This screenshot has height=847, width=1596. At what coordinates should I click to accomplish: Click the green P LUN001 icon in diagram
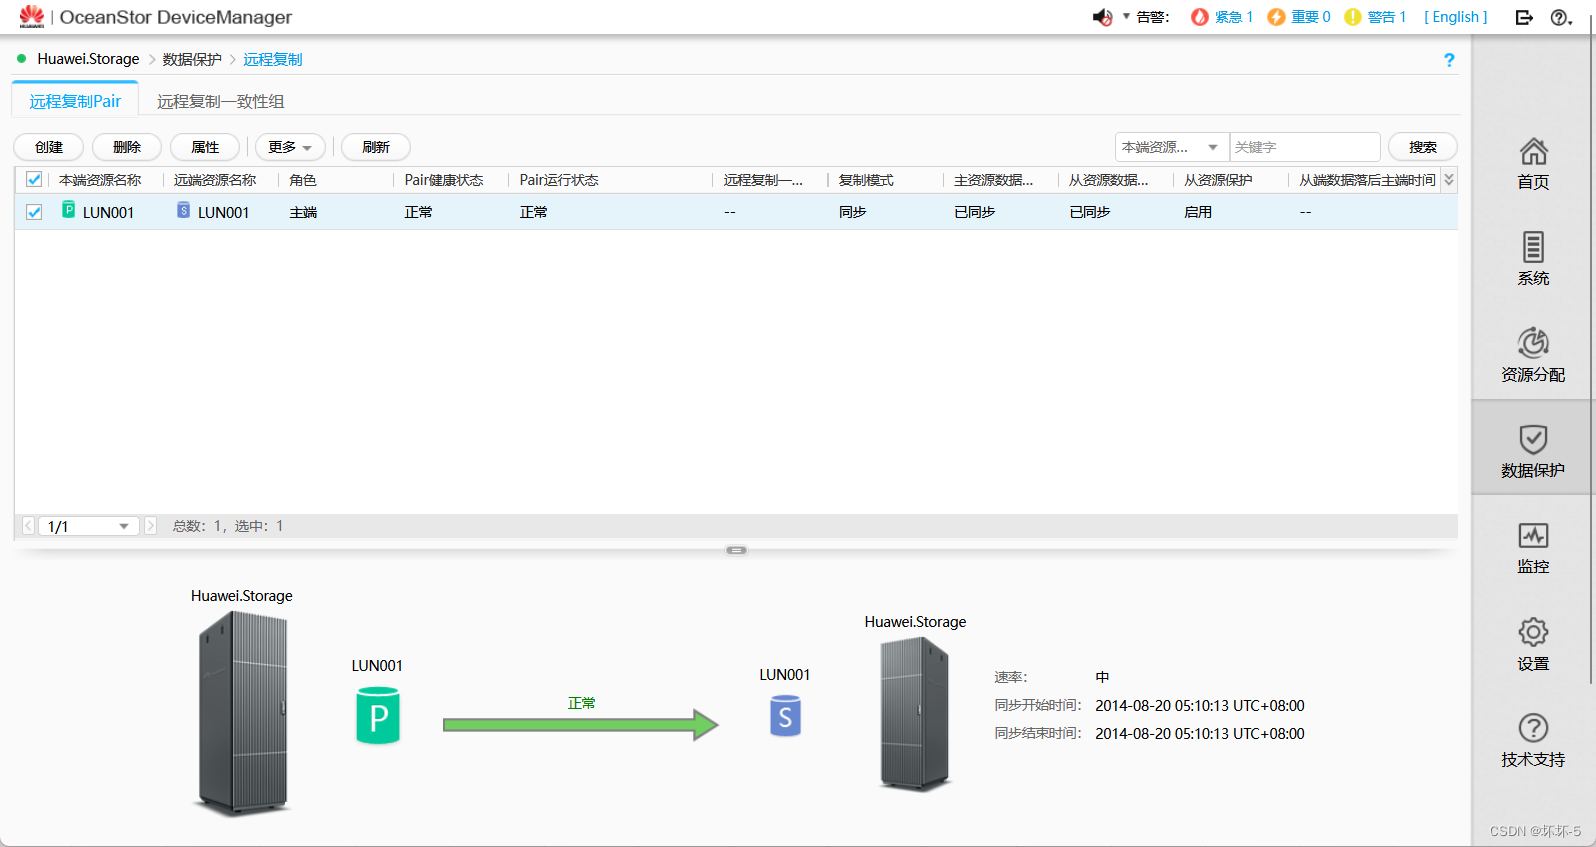378,716
